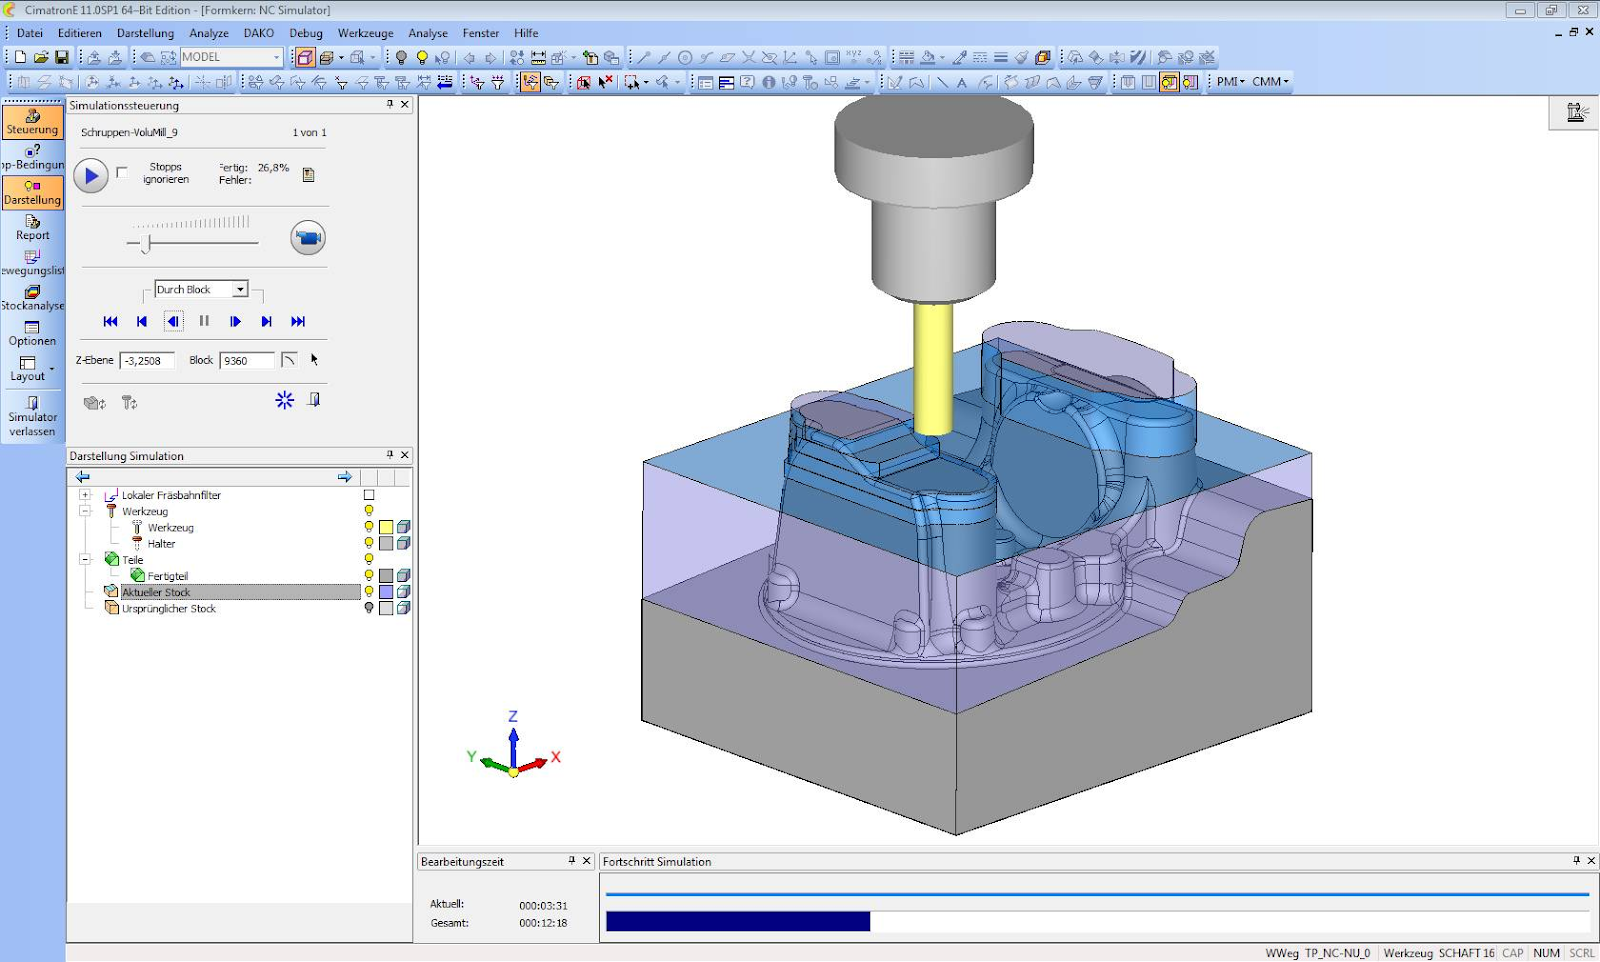The image size is (1600, 962).
Task: Select the Ursprünglicher Stock tree row
Action: coord(169,608)
